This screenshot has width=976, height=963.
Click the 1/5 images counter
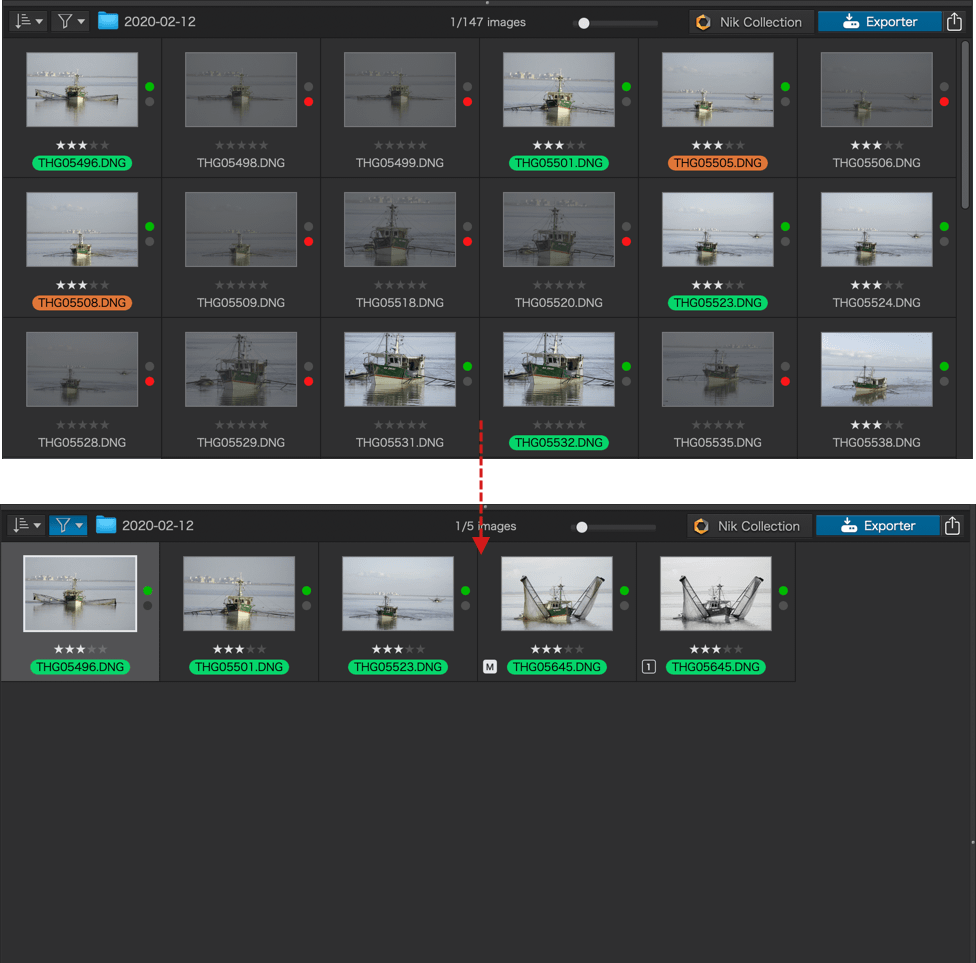pos(486,526)
